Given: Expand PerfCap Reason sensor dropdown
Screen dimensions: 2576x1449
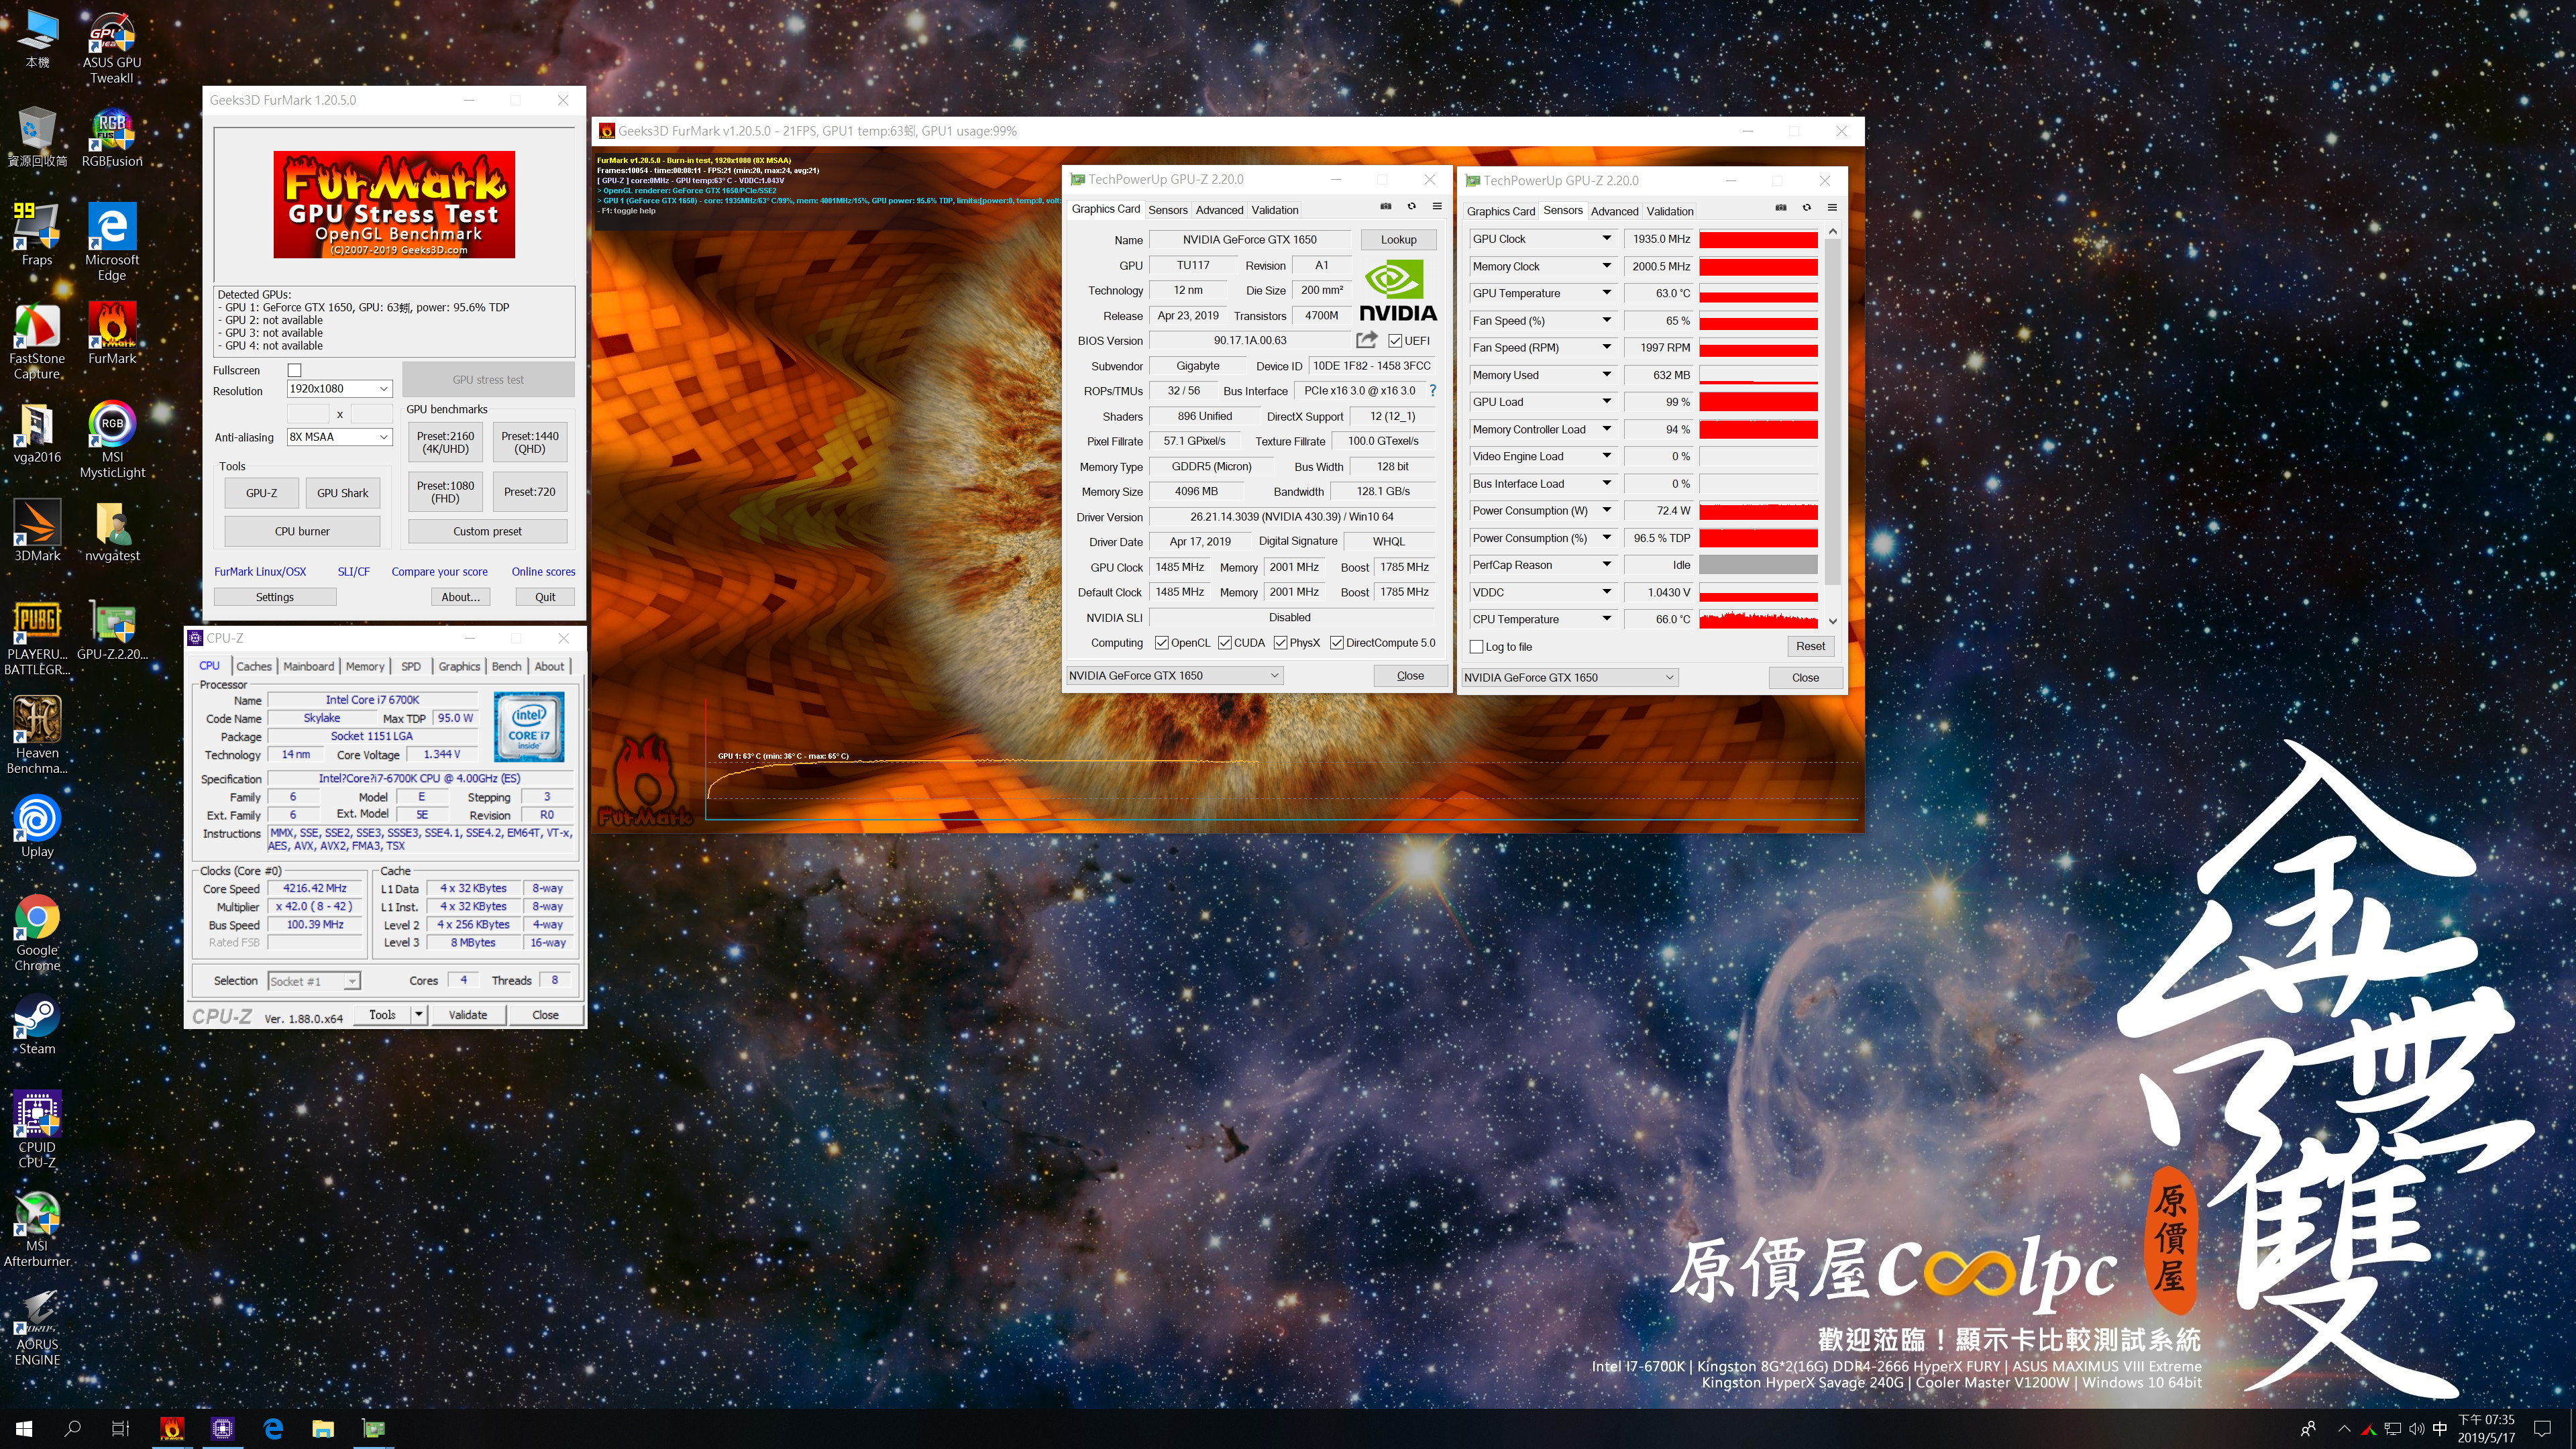Looking at the screenshot, I should [1606, 565].
